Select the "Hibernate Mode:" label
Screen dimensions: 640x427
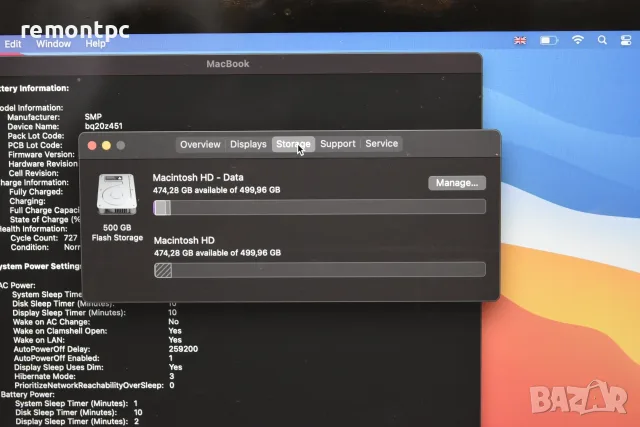(x=45, y=376)
